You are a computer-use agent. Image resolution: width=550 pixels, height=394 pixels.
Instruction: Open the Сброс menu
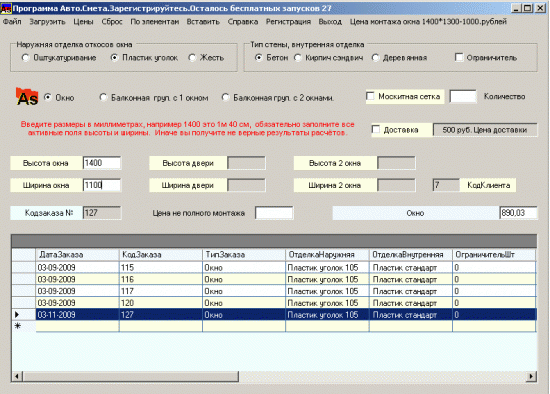pyautogui.click(x=112, y=22)
